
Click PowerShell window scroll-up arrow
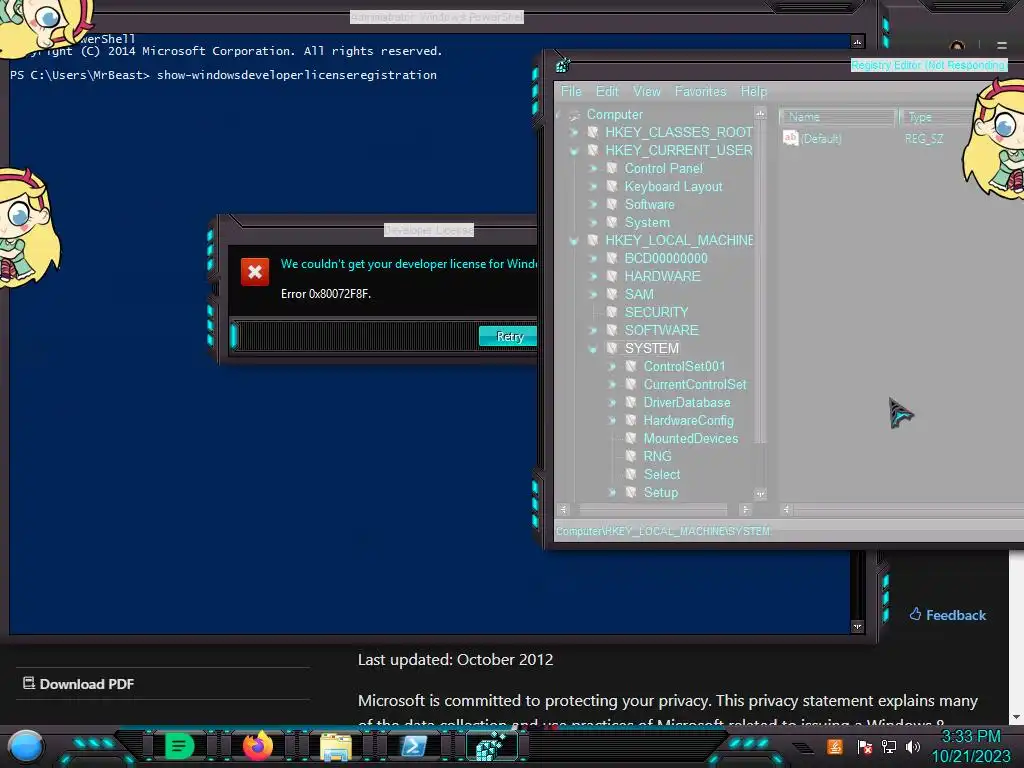point(857,42)
